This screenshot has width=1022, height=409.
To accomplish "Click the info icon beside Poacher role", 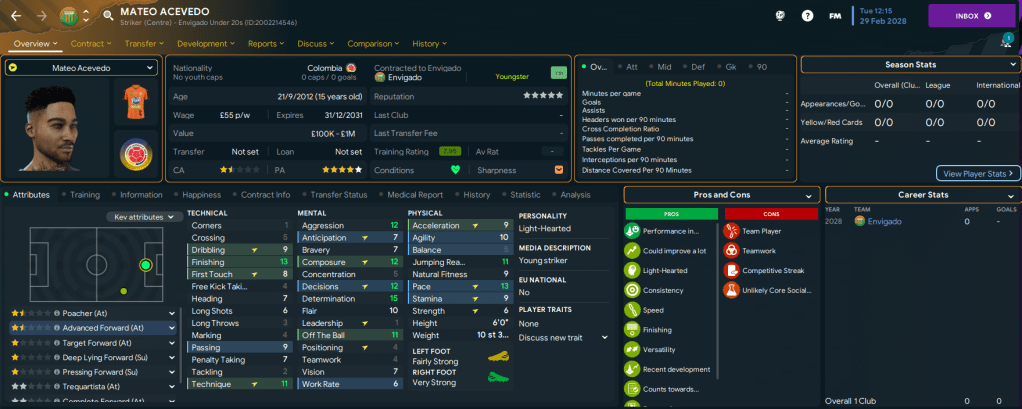I will coord(56,313).
